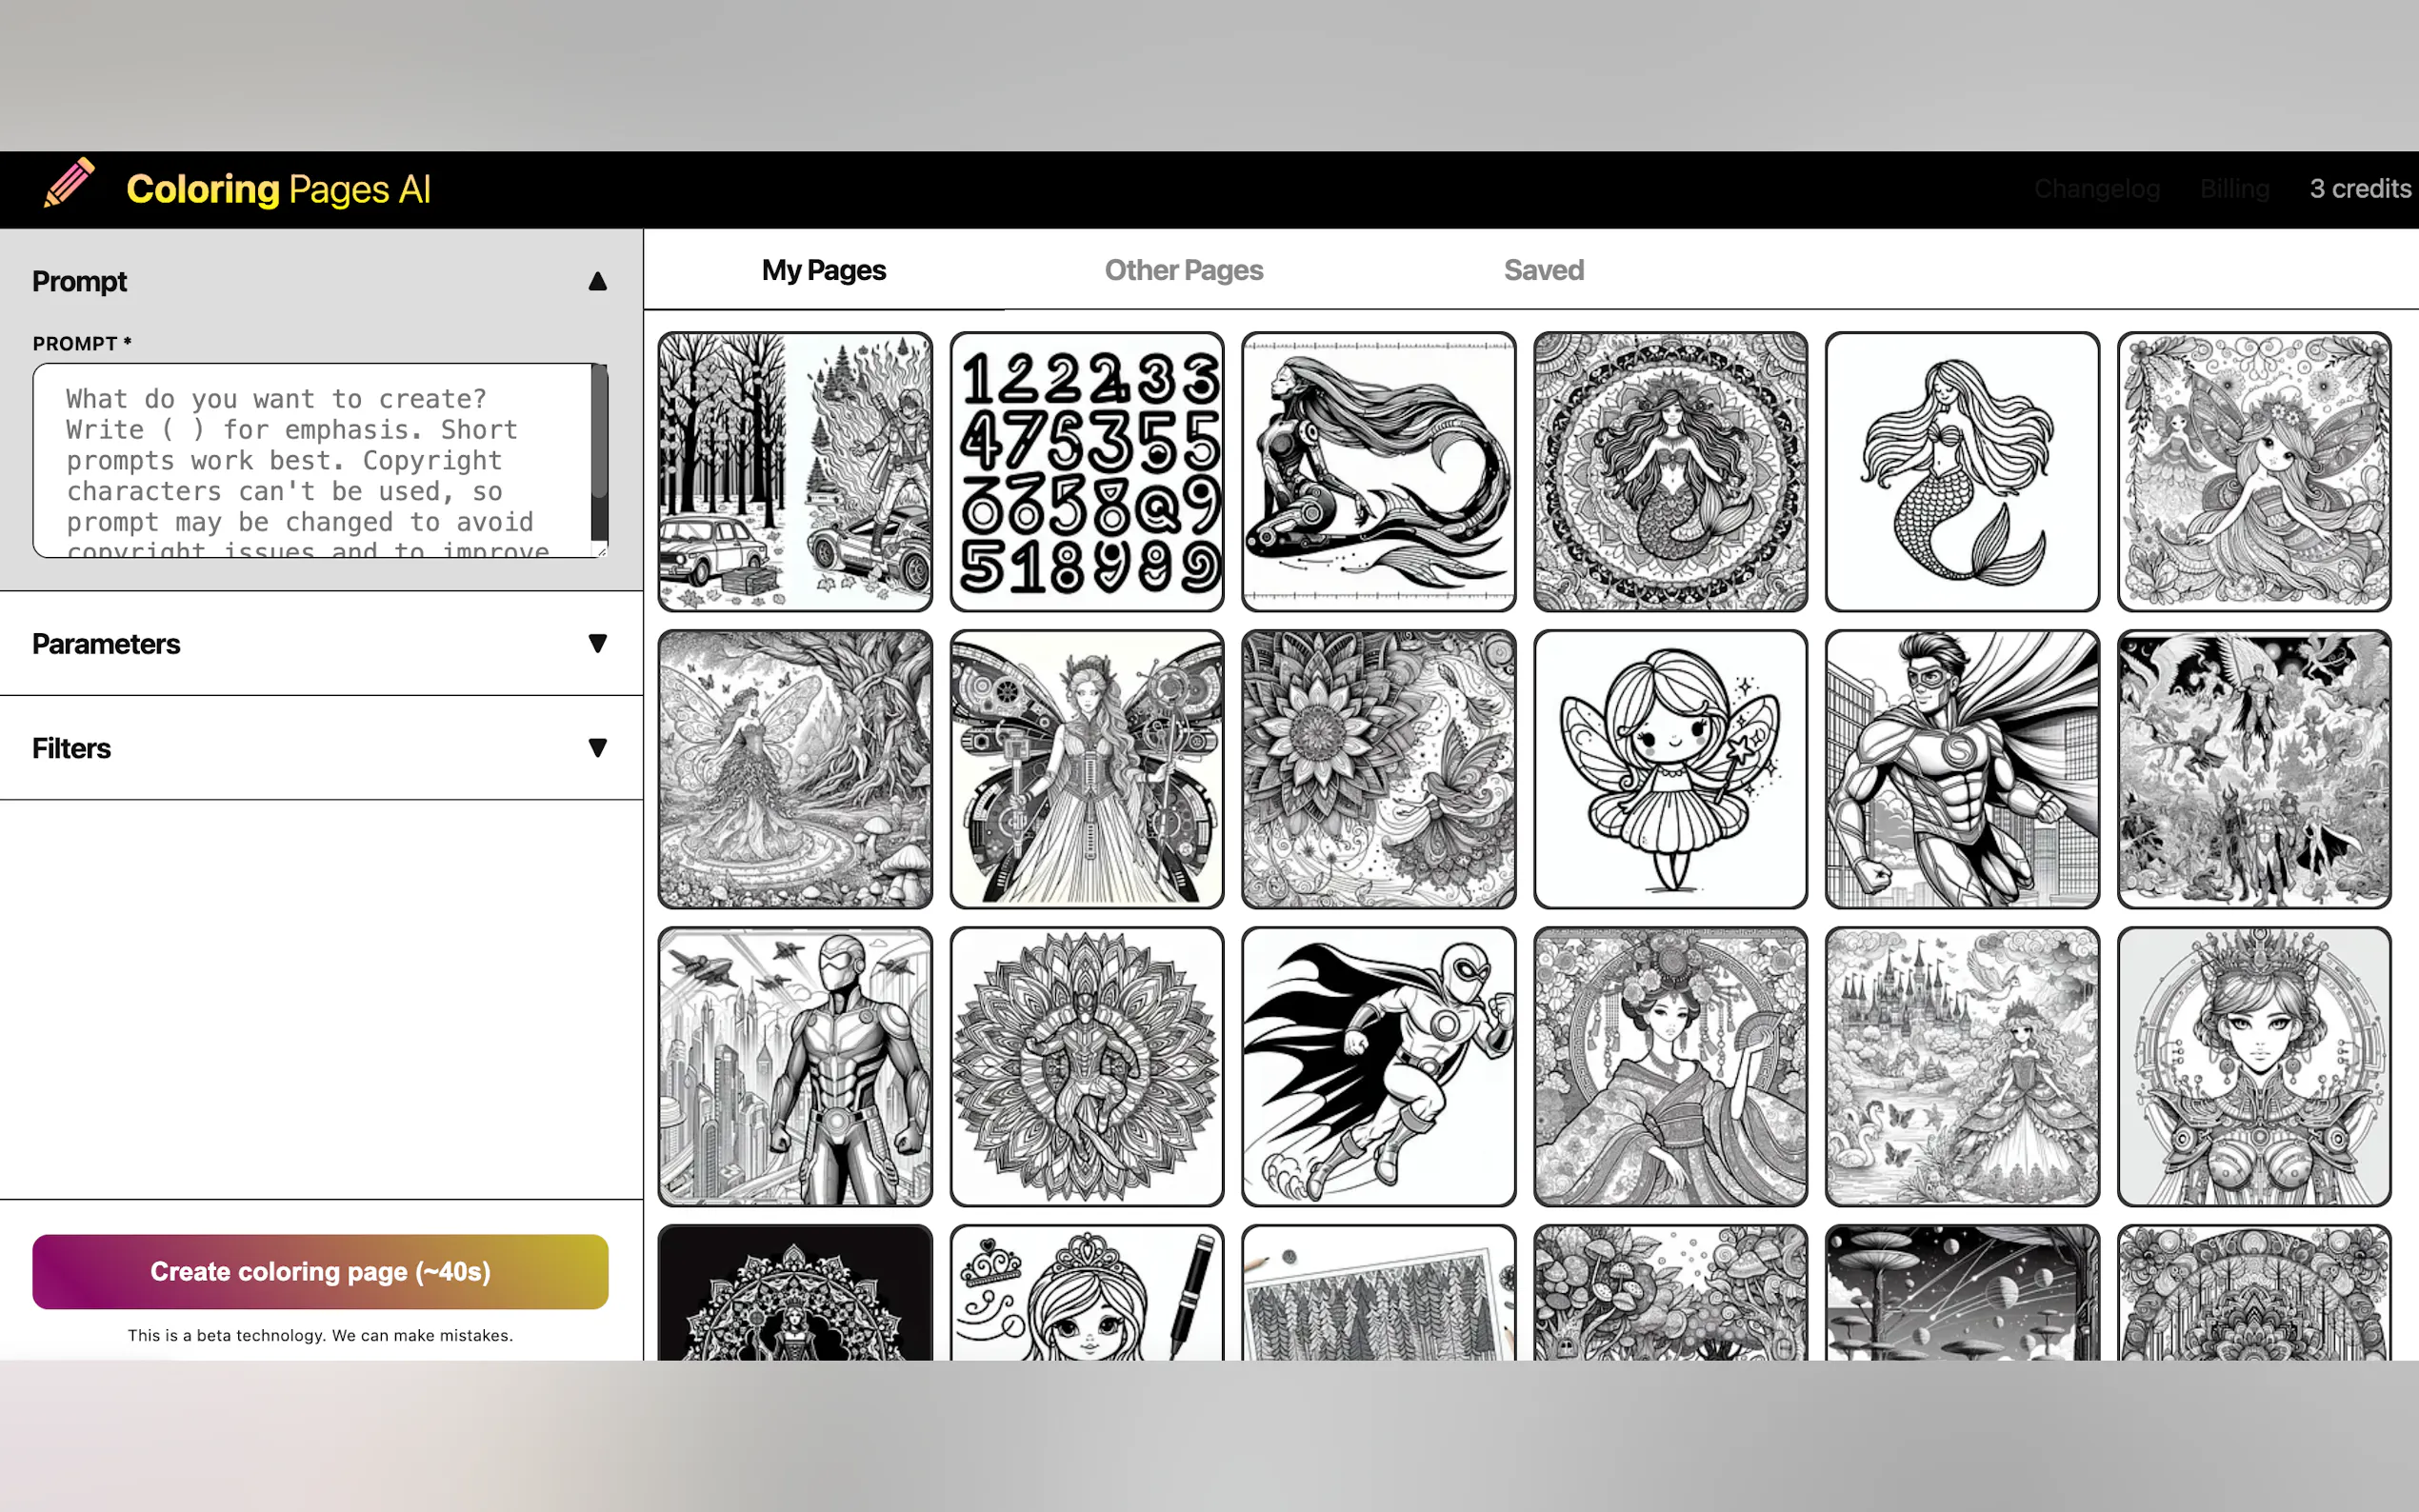Open the cute chibi fairy thumbnail
The height and width of the screenshot is (1512, 2419).
[1669, 769]
